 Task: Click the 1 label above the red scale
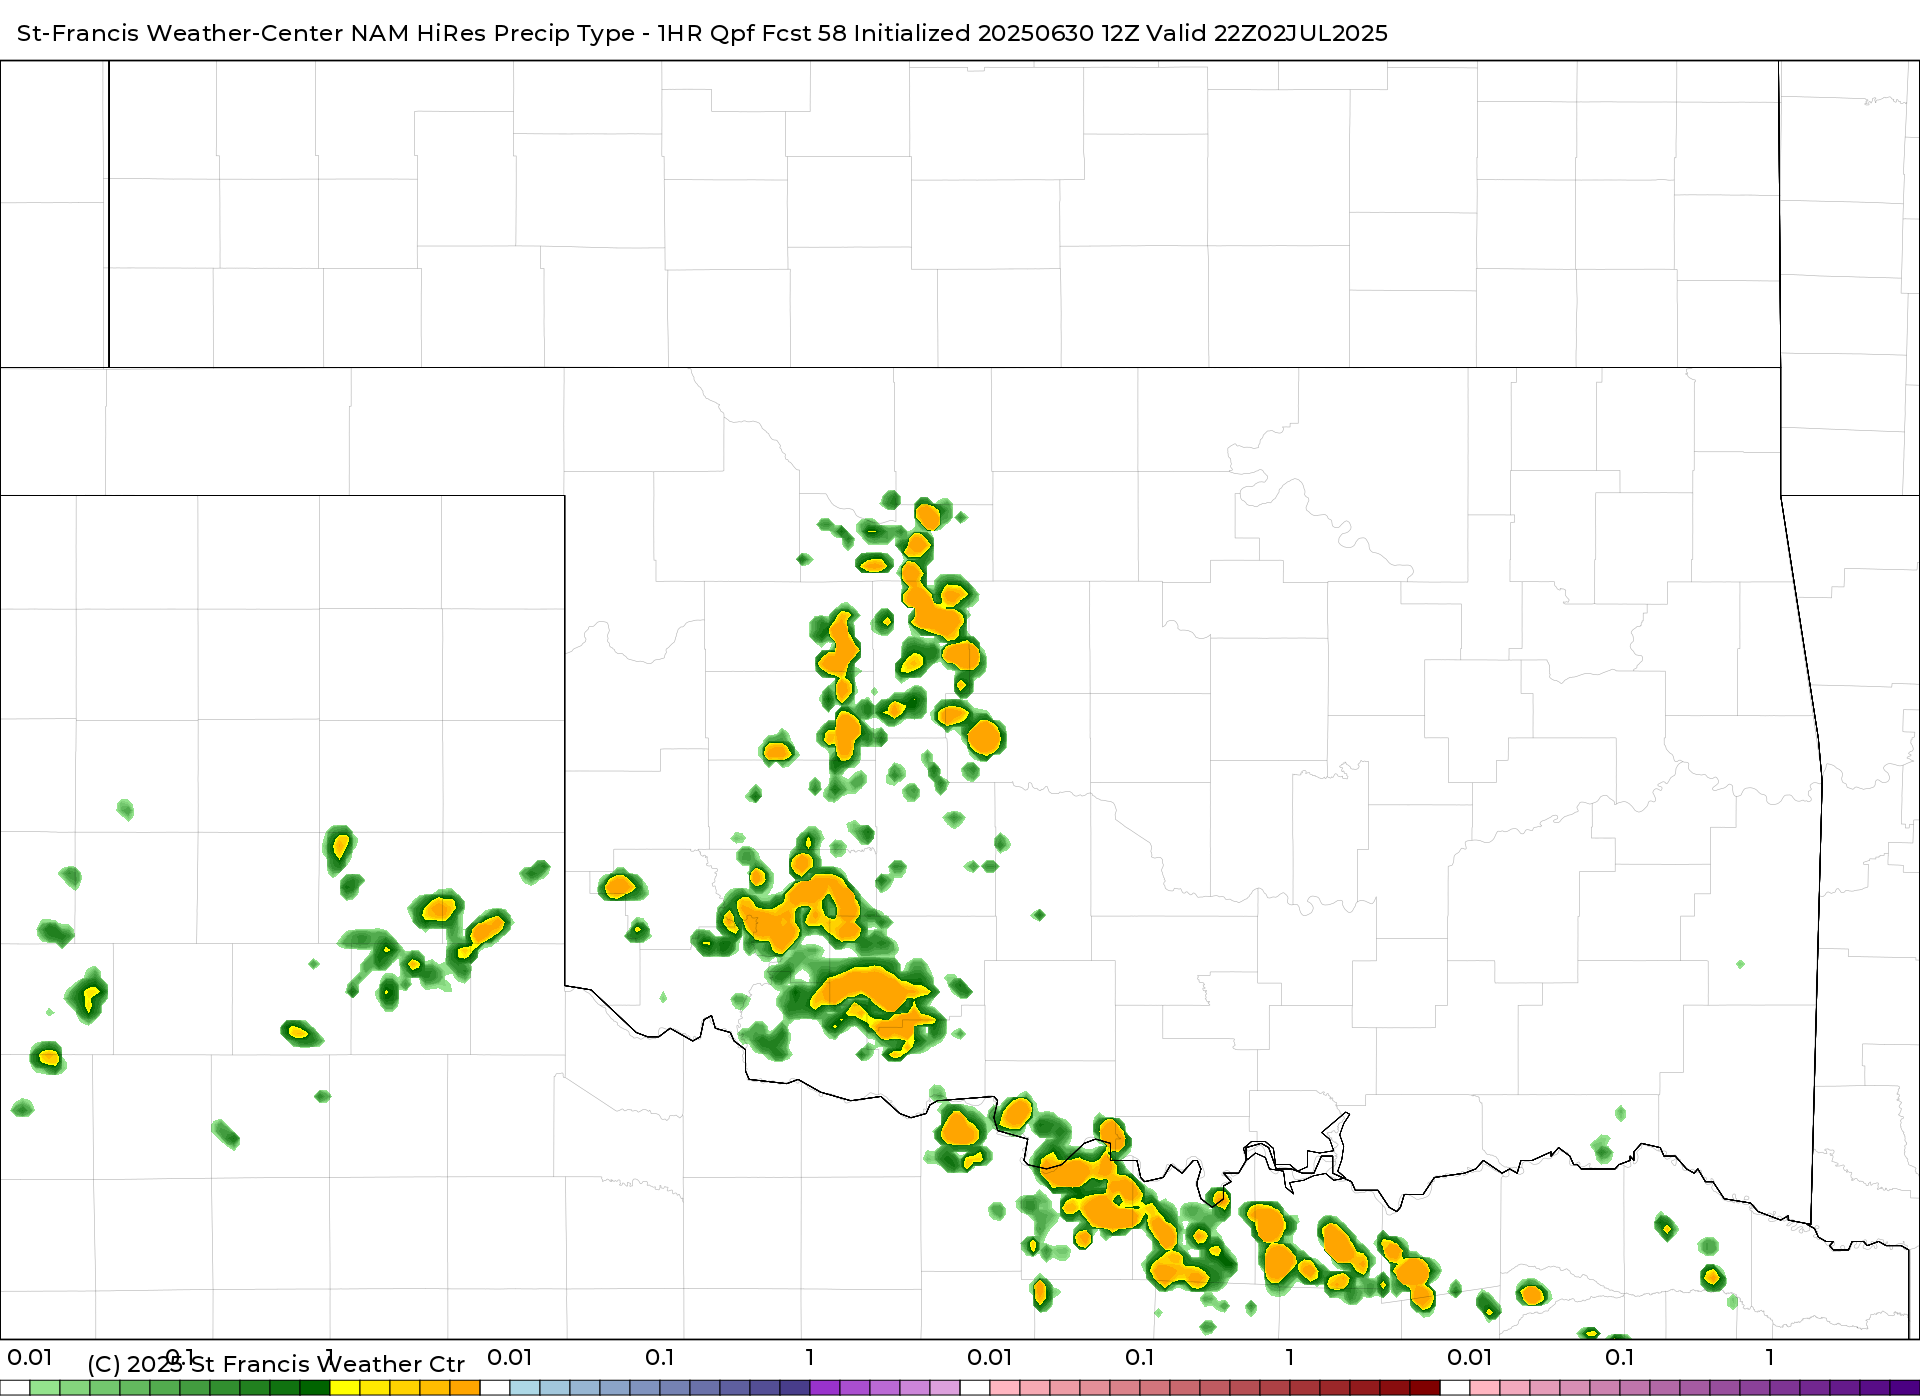[x=1290, y=1357]
